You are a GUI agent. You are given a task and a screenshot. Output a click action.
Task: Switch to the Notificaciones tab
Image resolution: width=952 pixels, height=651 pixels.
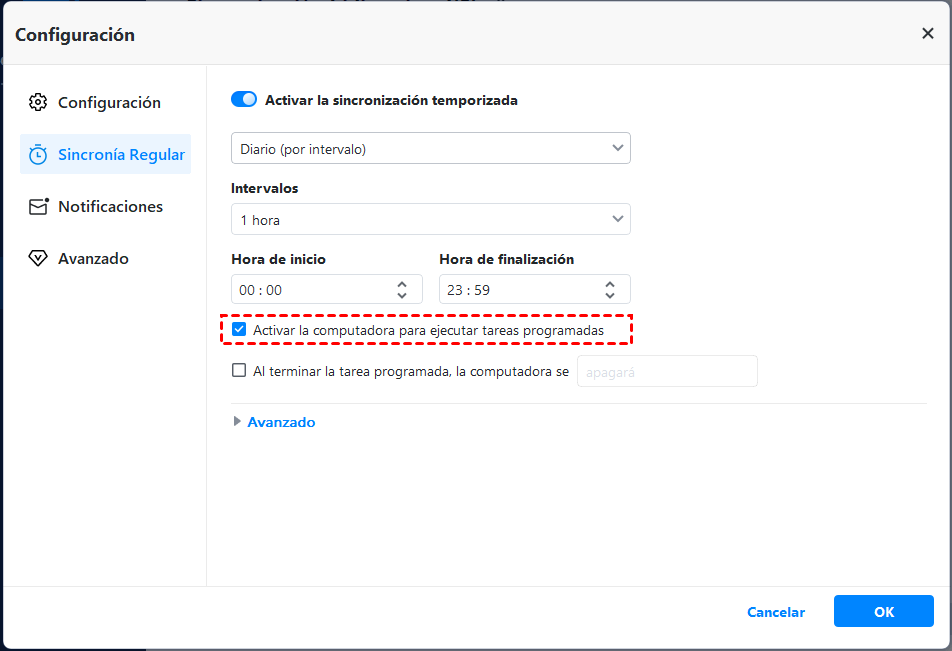coord(110,207)
